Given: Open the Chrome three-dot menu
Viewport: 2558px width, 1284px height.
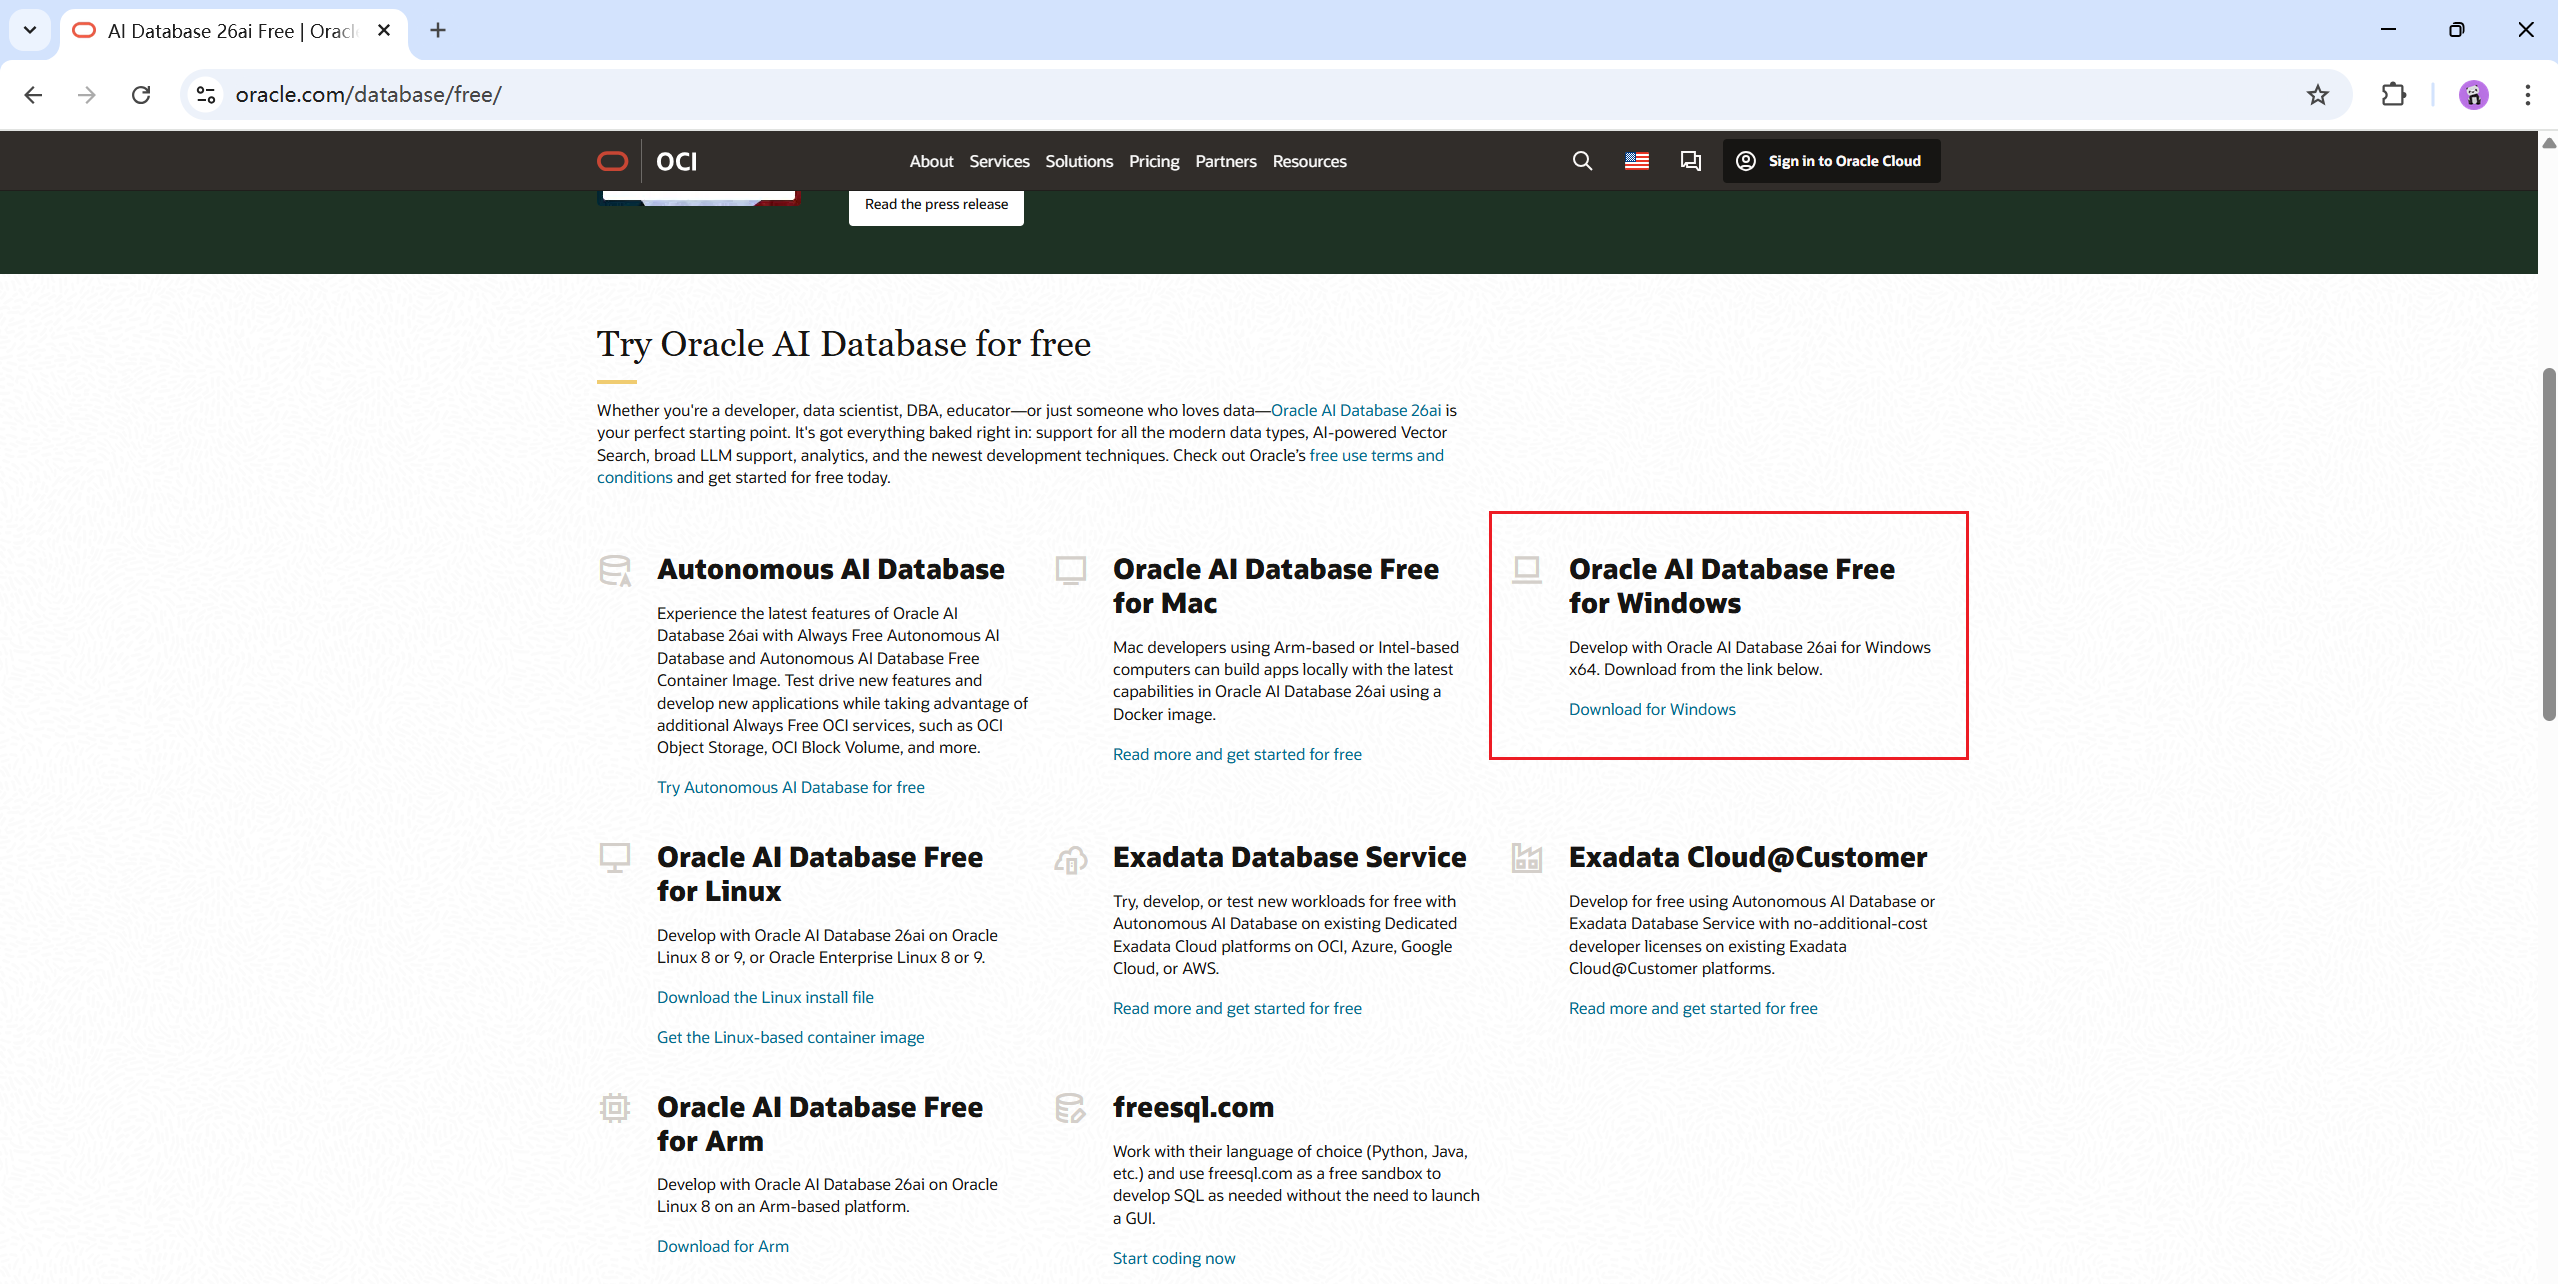Looking at the screenshot, I should [x=2527, y=95].
